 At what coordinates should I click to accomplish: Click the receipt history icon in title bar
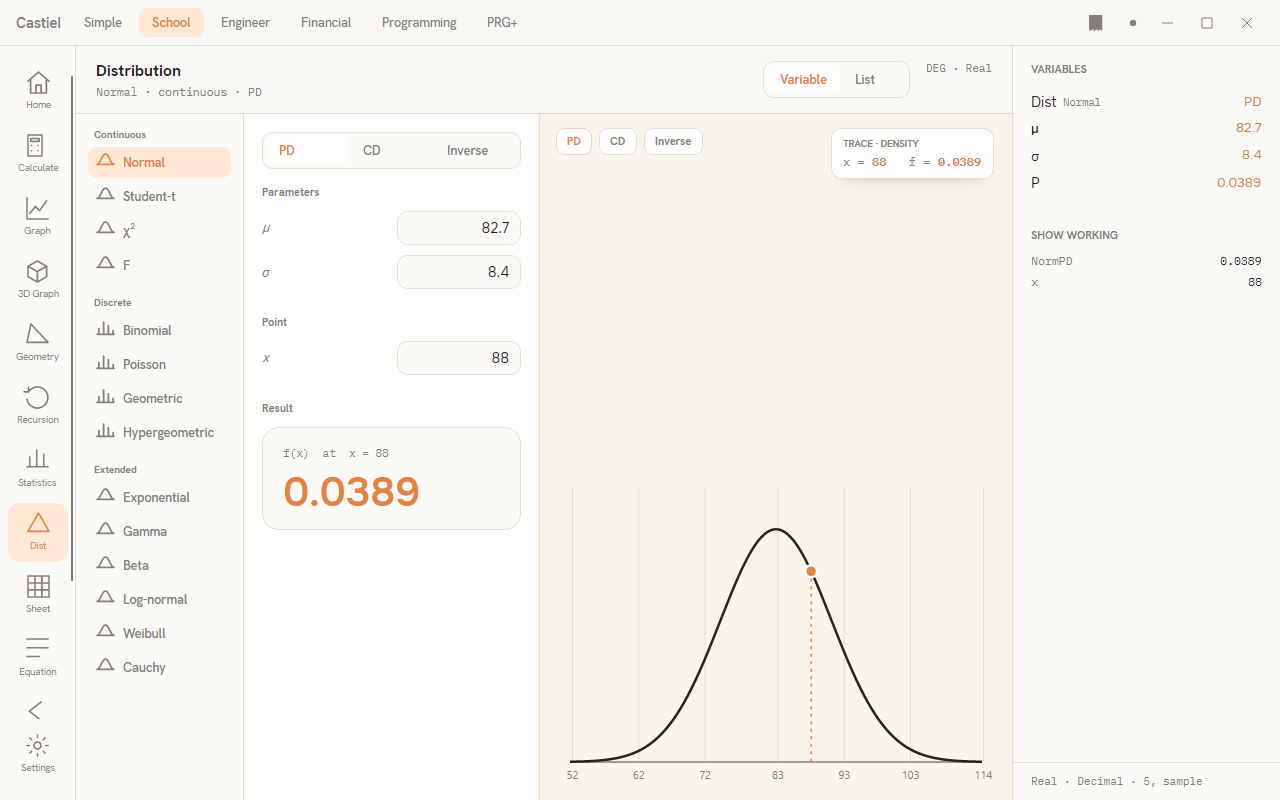(1096, 22)
